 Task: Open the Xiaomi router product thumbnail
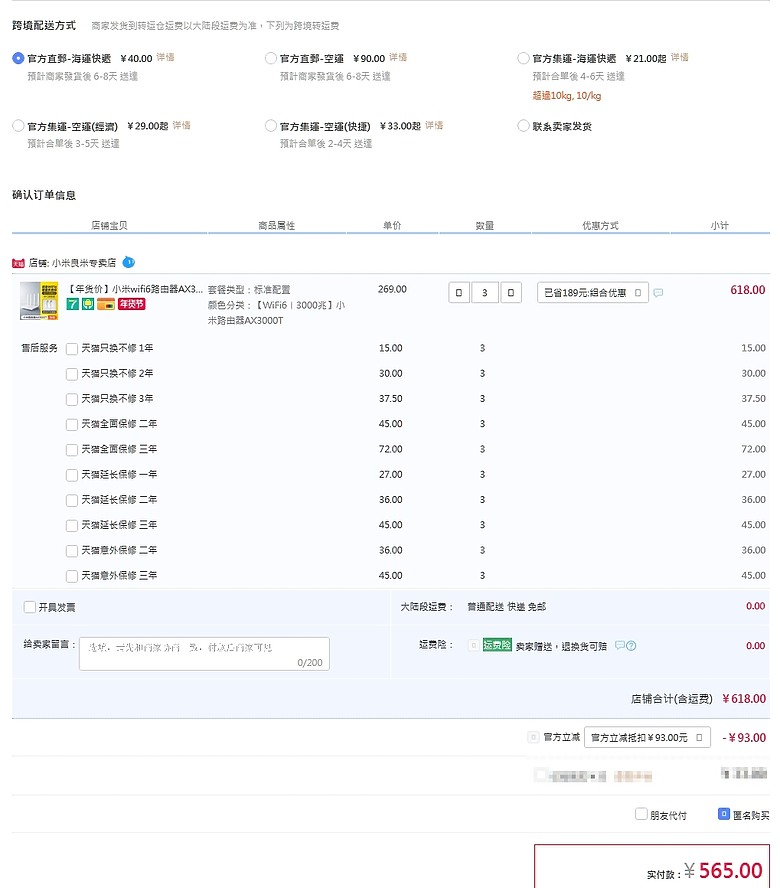pyautogui.click(x=39, y=301)
